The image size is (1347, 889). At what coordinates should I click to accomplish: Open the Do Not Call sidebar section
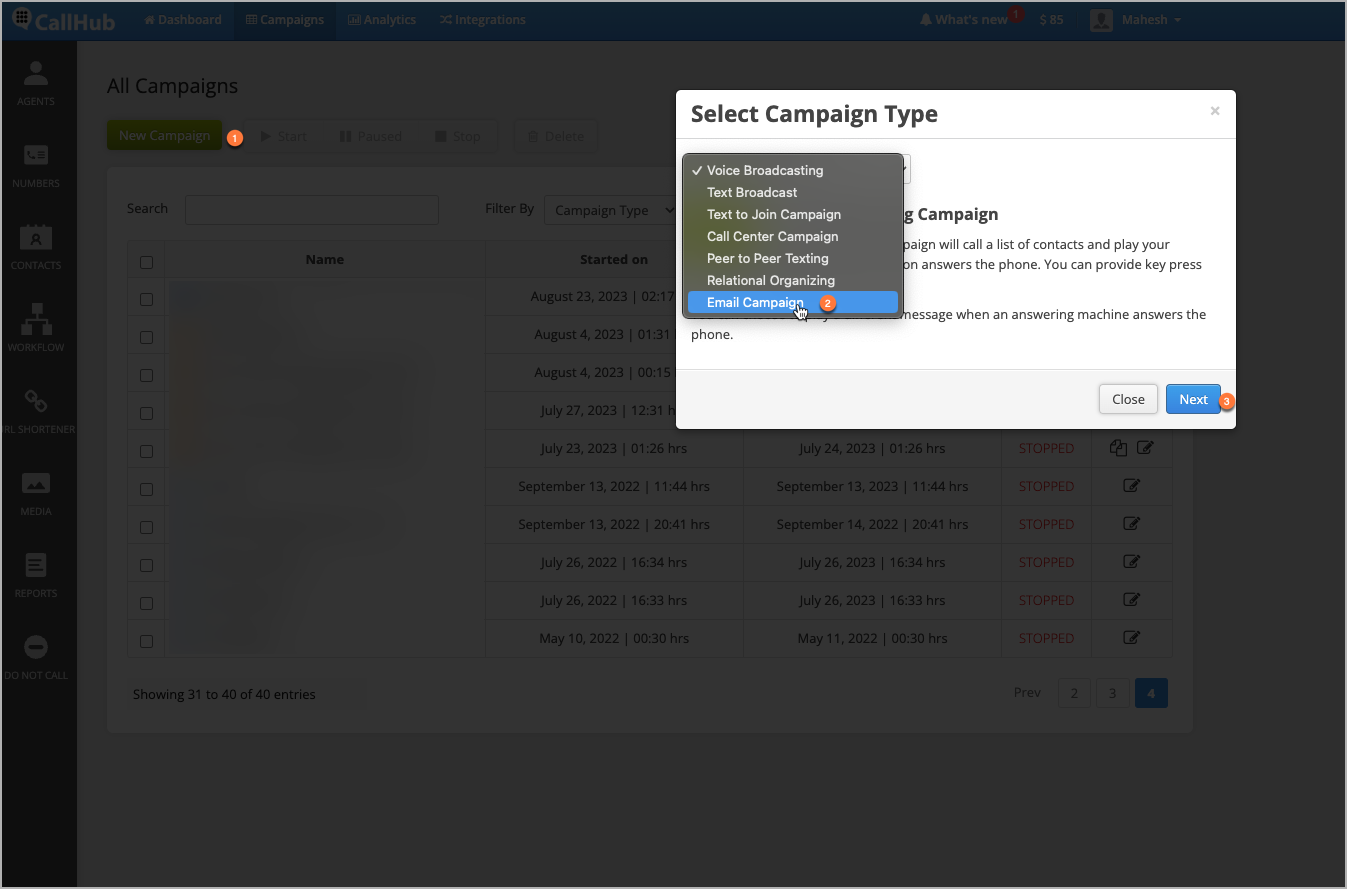pos(36,657)
